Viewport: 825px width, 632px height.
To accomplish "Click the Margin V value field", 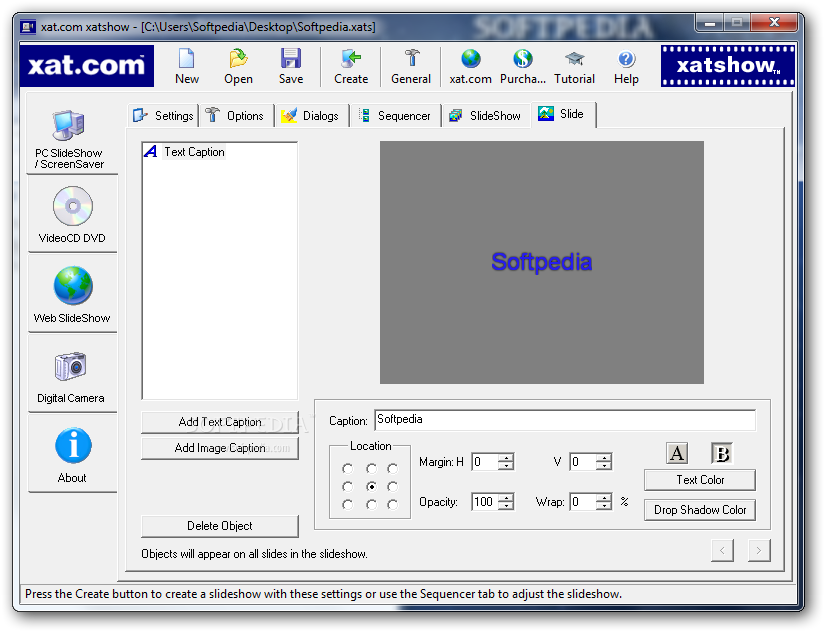I will pyautogui.click(x=583, y=462).
